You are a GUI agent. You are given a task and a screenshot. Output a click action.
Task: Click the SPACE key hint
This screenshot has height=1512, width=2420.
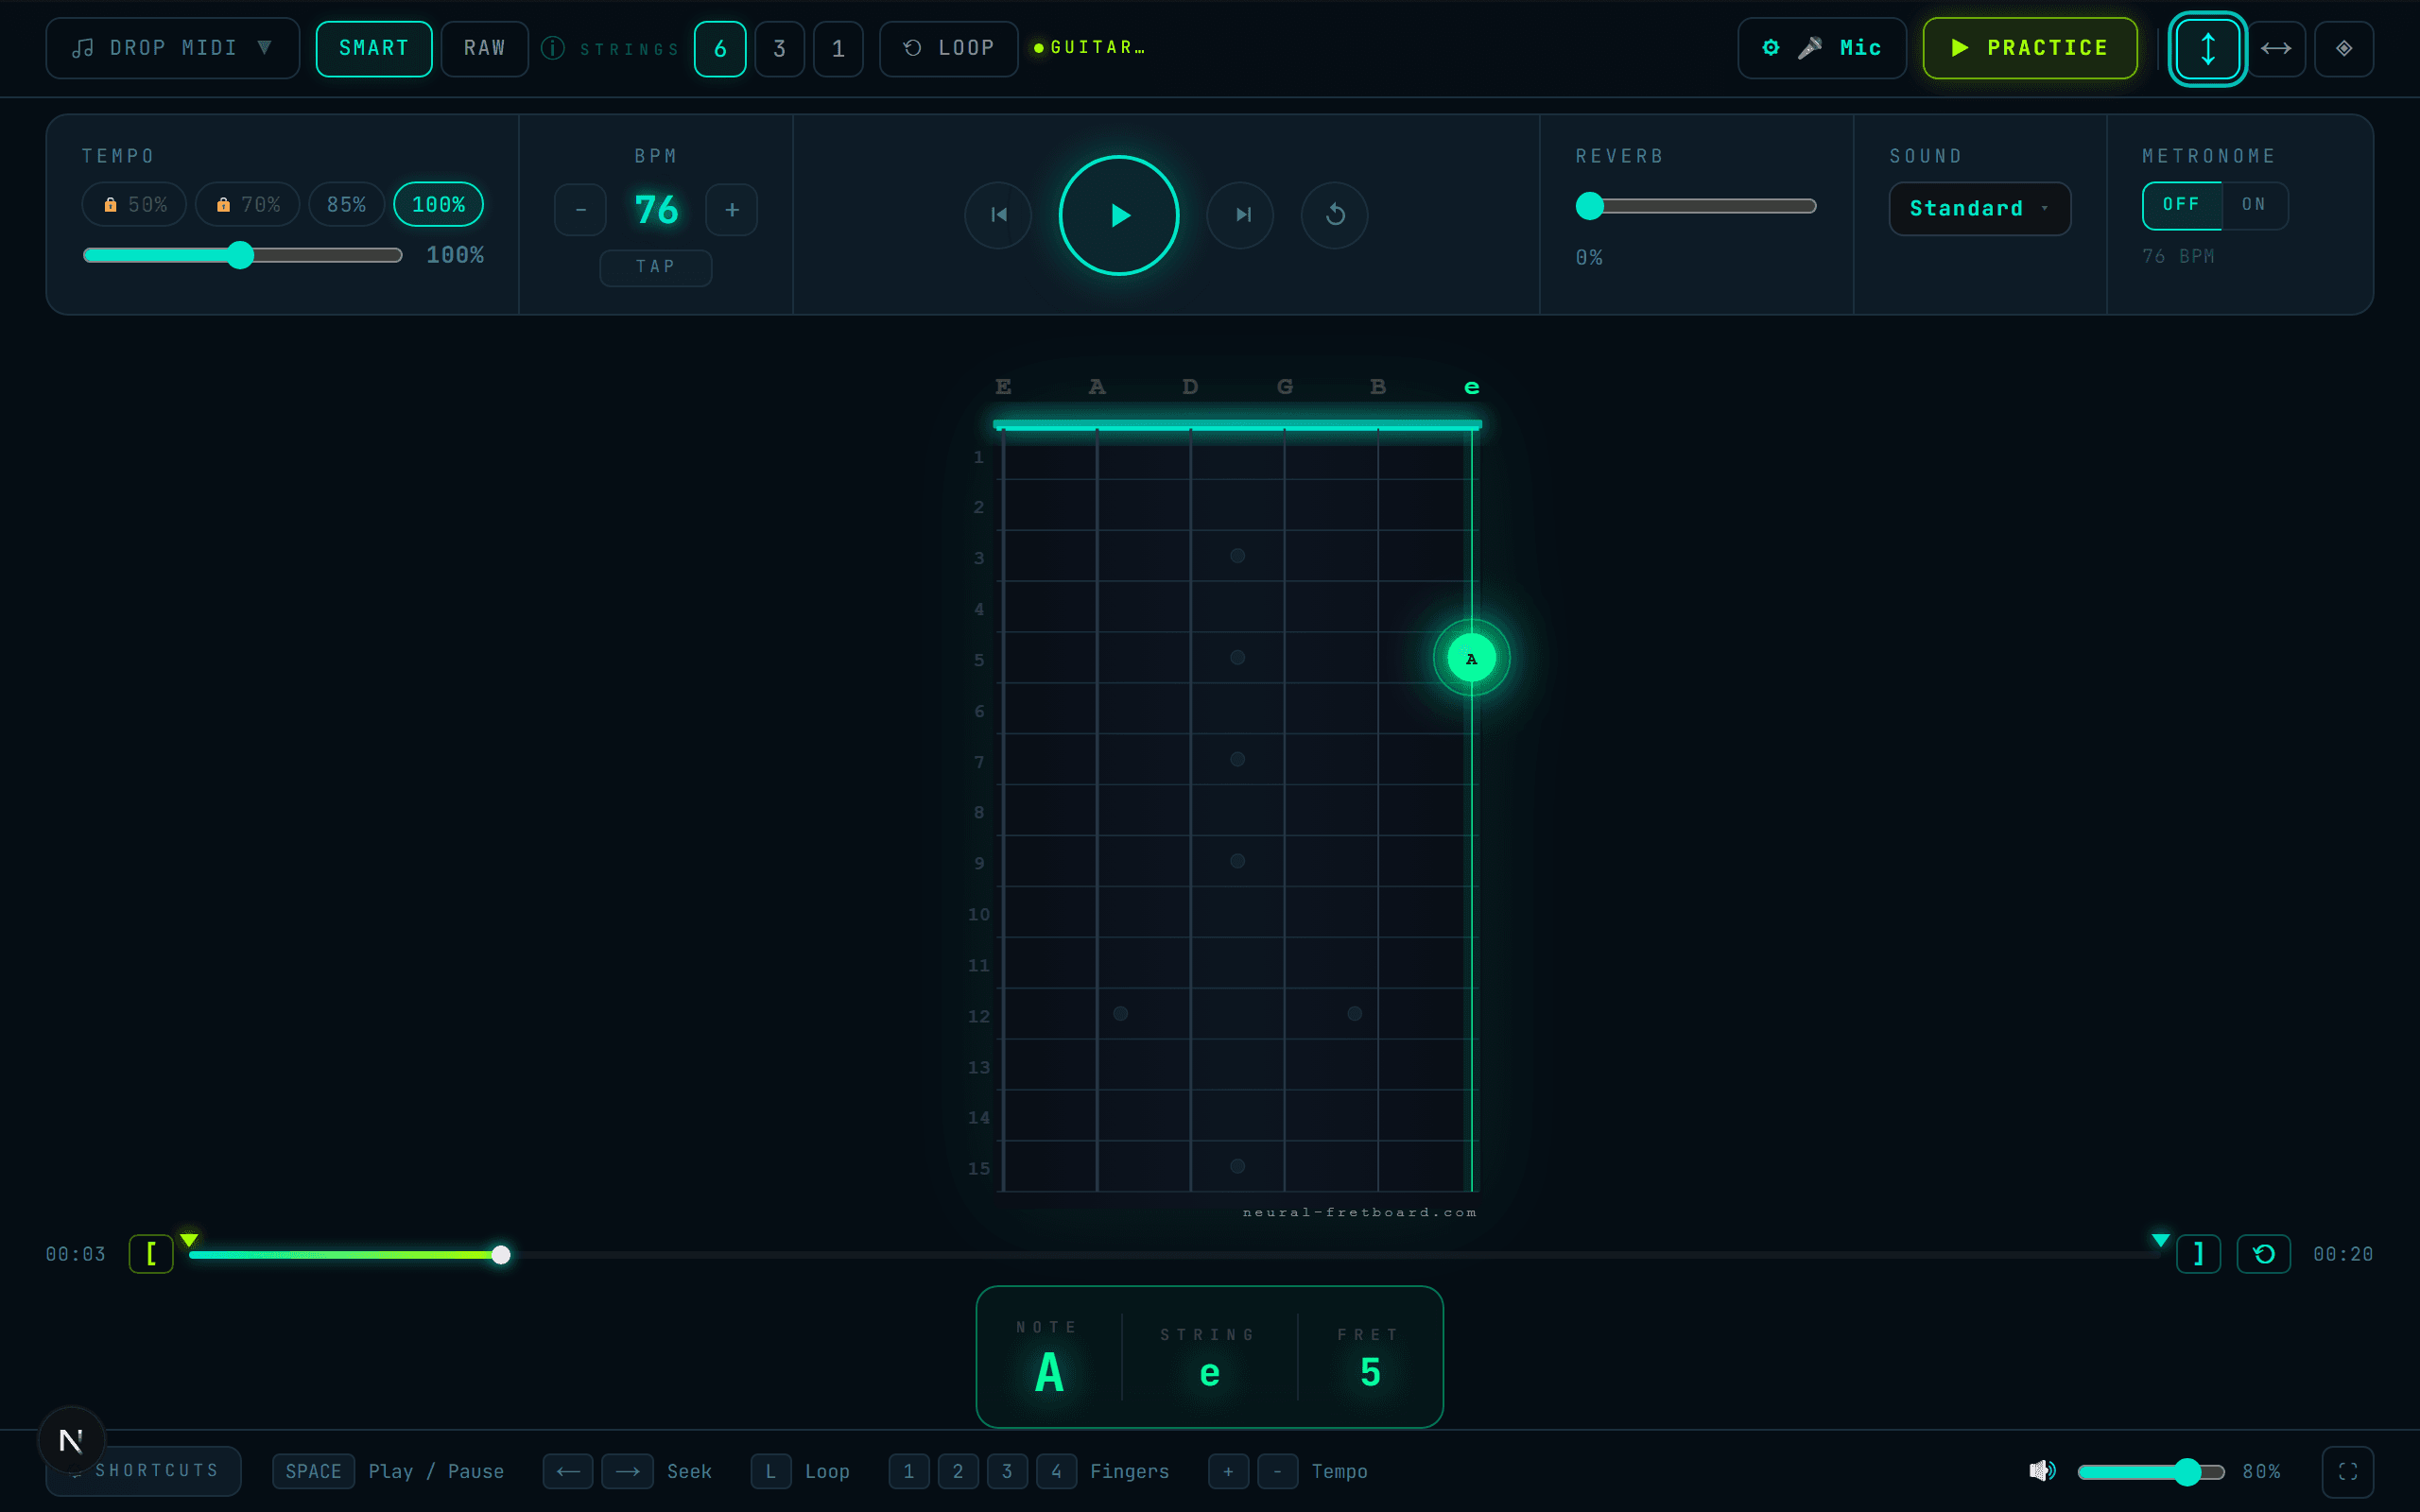[313, 1472]
